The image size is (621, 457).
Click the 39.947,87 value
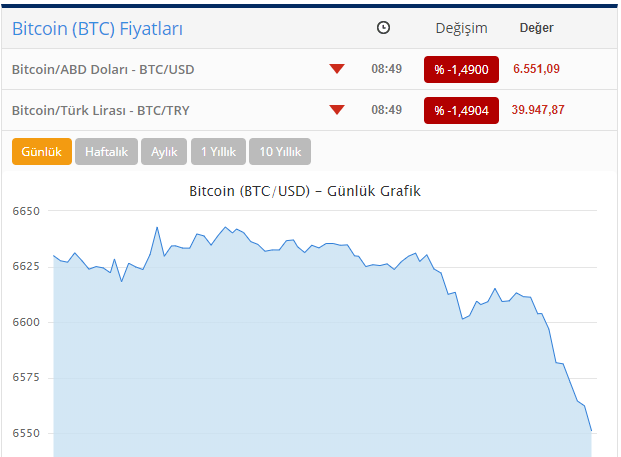coord(538,110)
